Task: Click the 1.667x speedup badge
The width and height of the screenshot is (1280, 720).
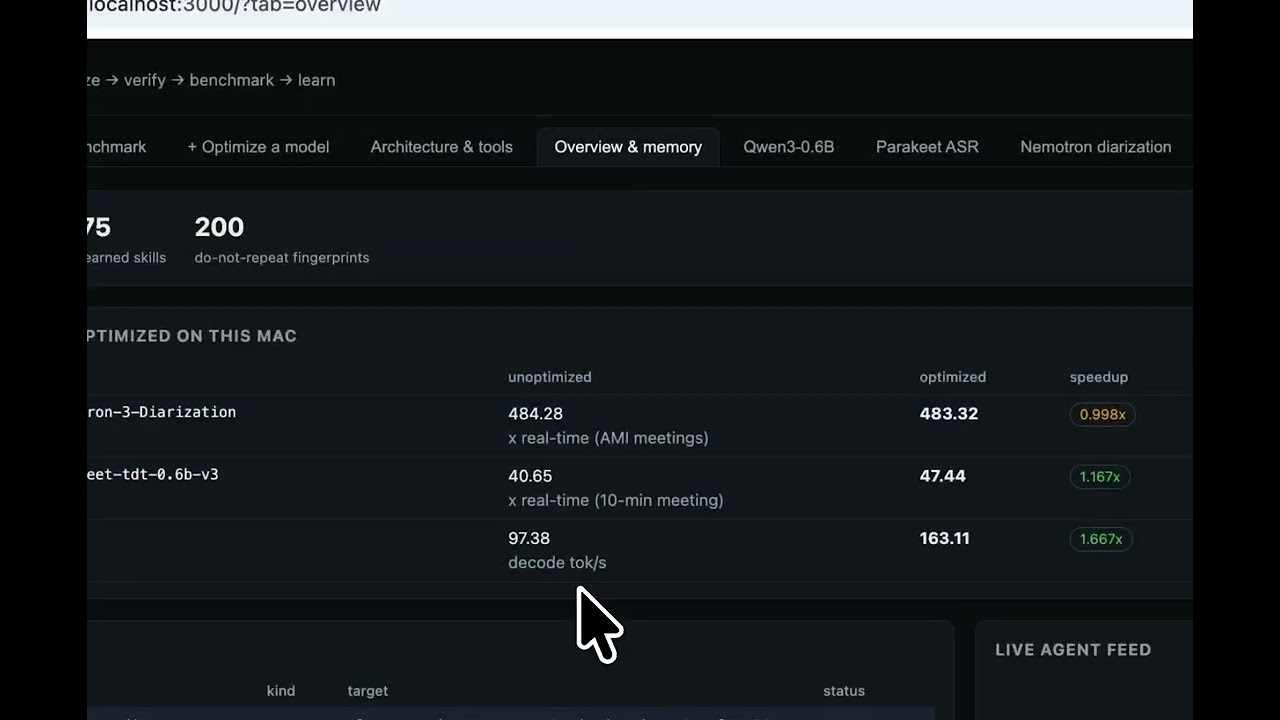Action: [1101, 539]
